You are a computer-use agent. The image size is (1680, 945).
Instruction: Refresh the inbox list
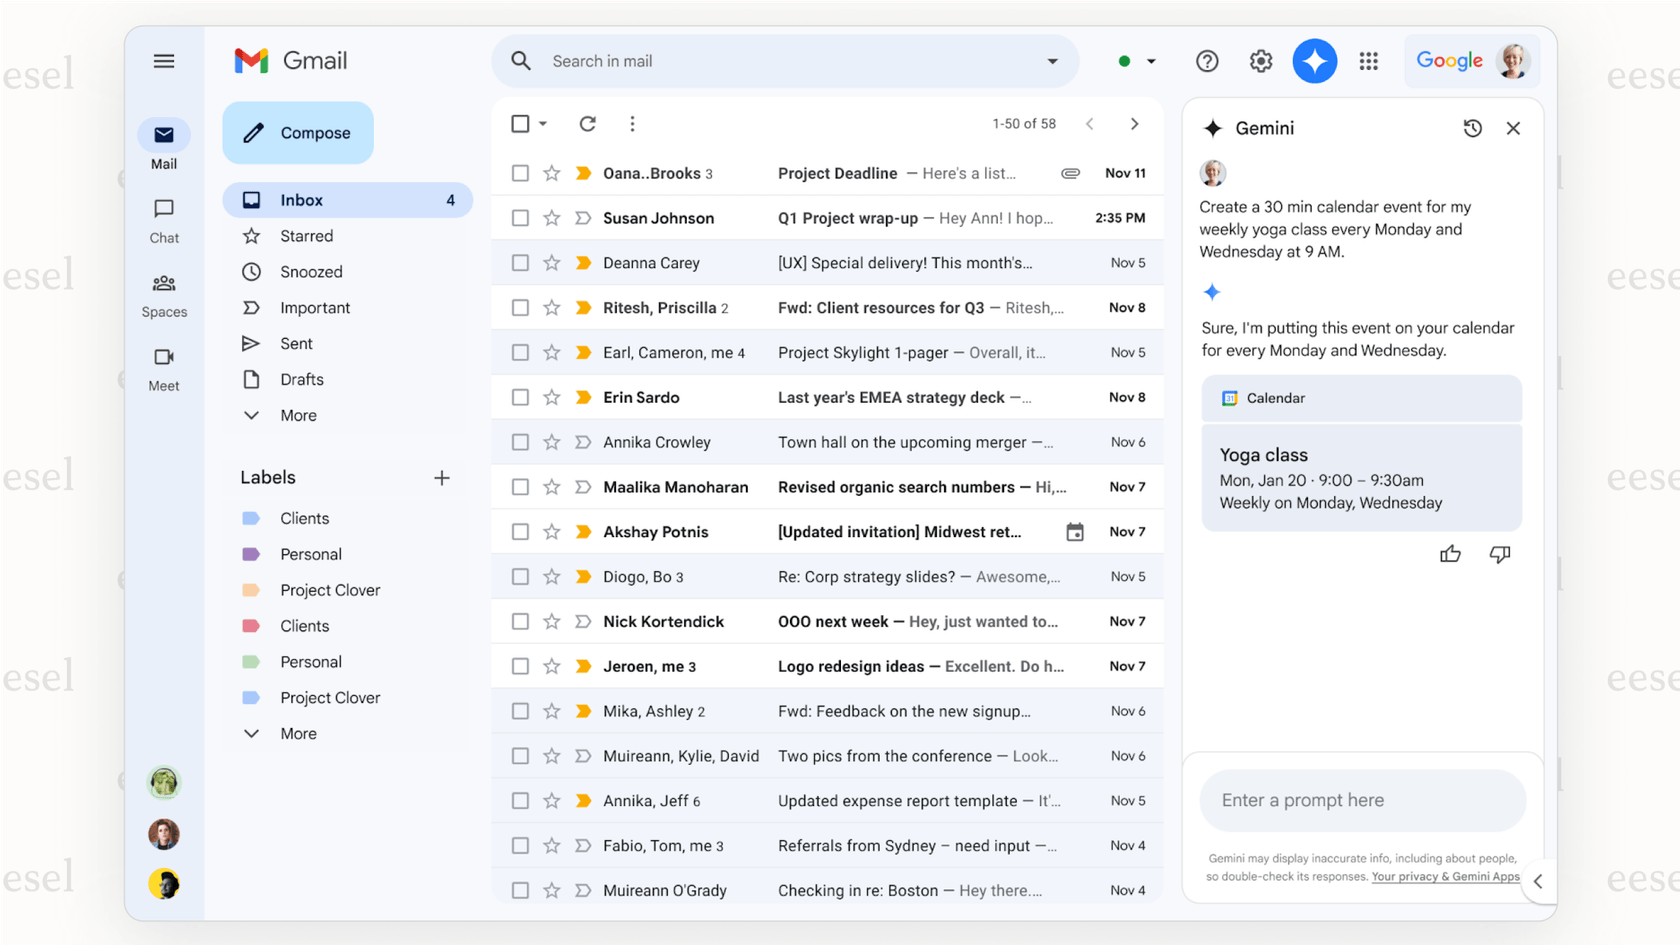point(588,123)
